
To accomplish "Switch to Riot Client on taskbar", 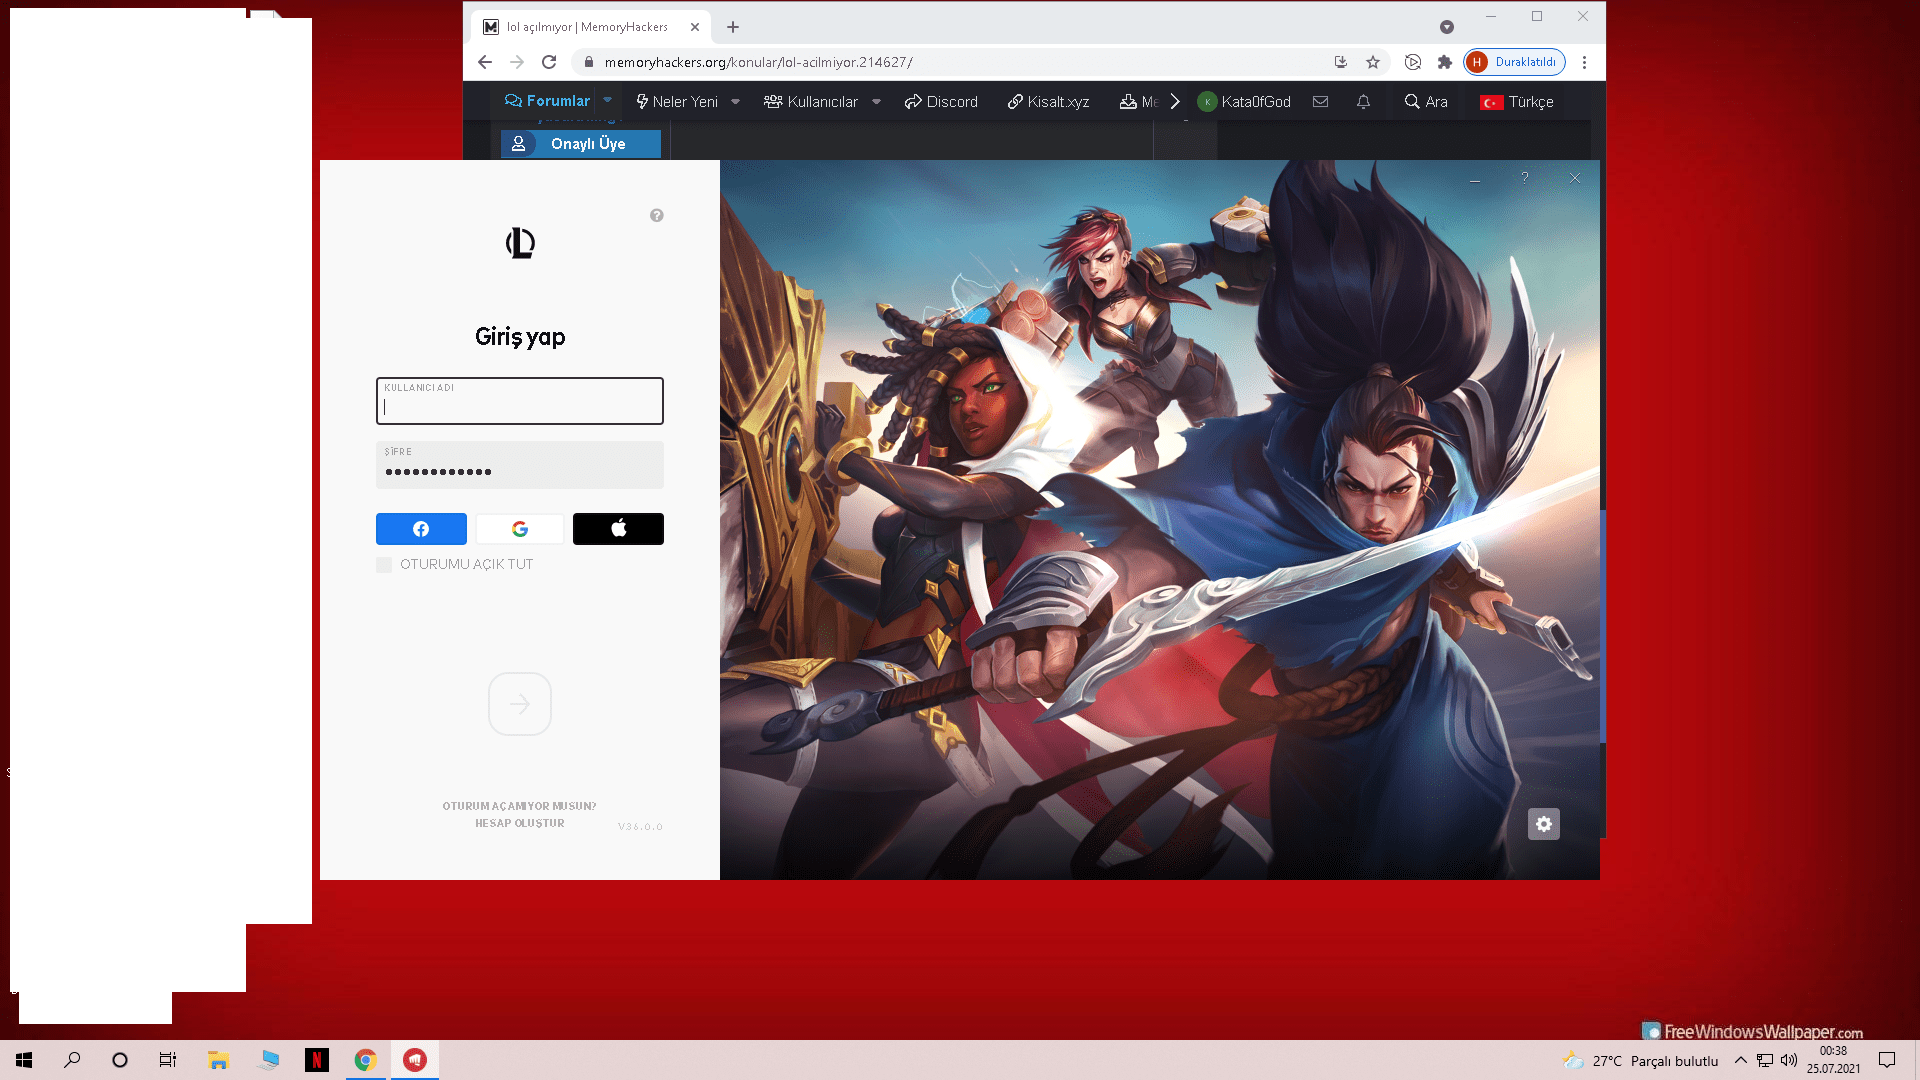I will click(415, 1060).
